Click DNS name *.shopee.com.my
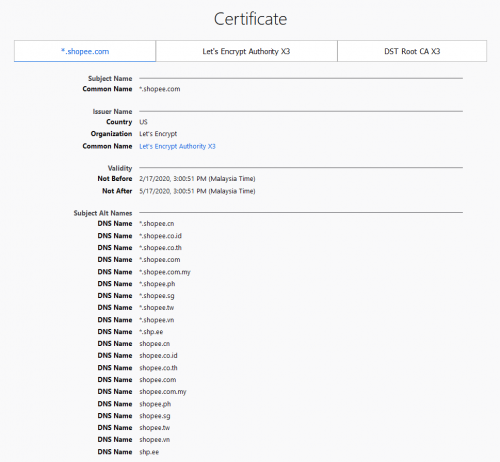Image resolution: width=500 pixels, height=462 pixels. 165,272
